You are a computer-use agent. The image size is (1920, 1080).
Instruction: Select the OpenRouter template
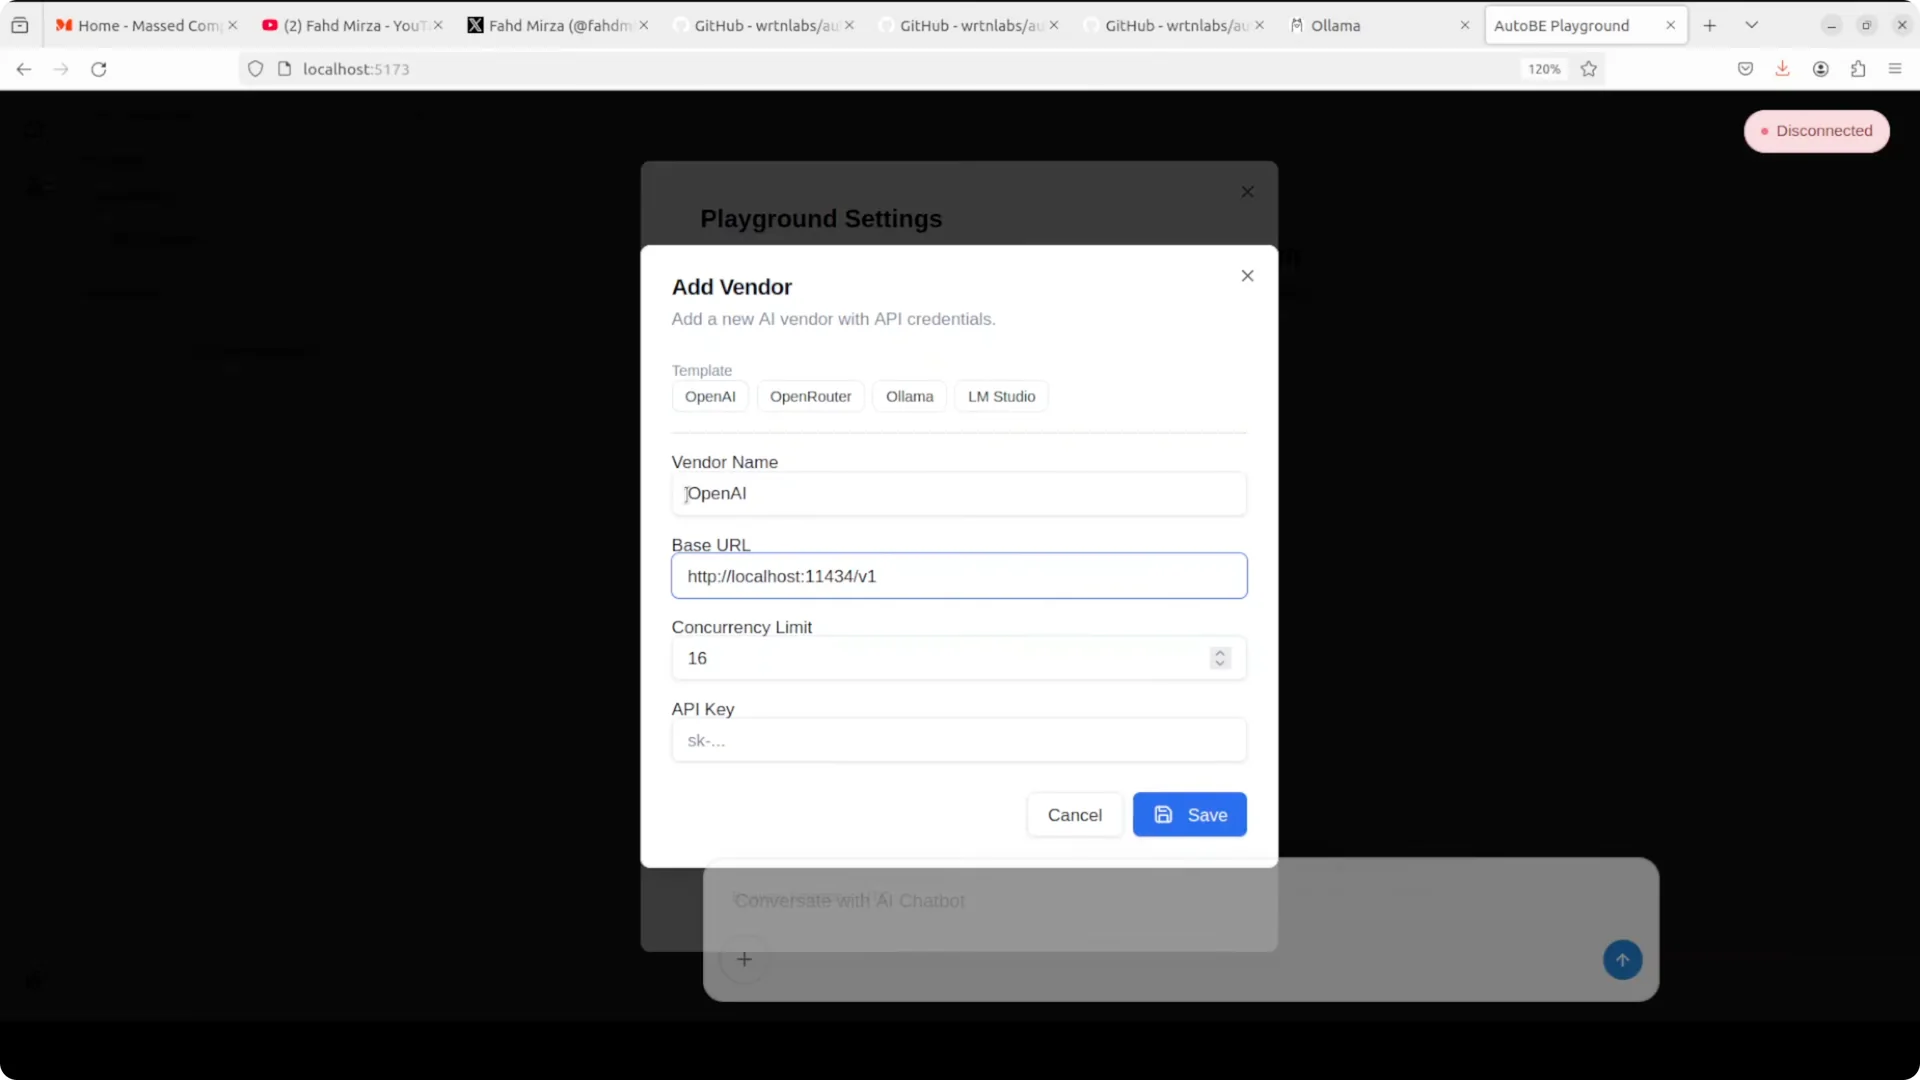coord(810,396)
